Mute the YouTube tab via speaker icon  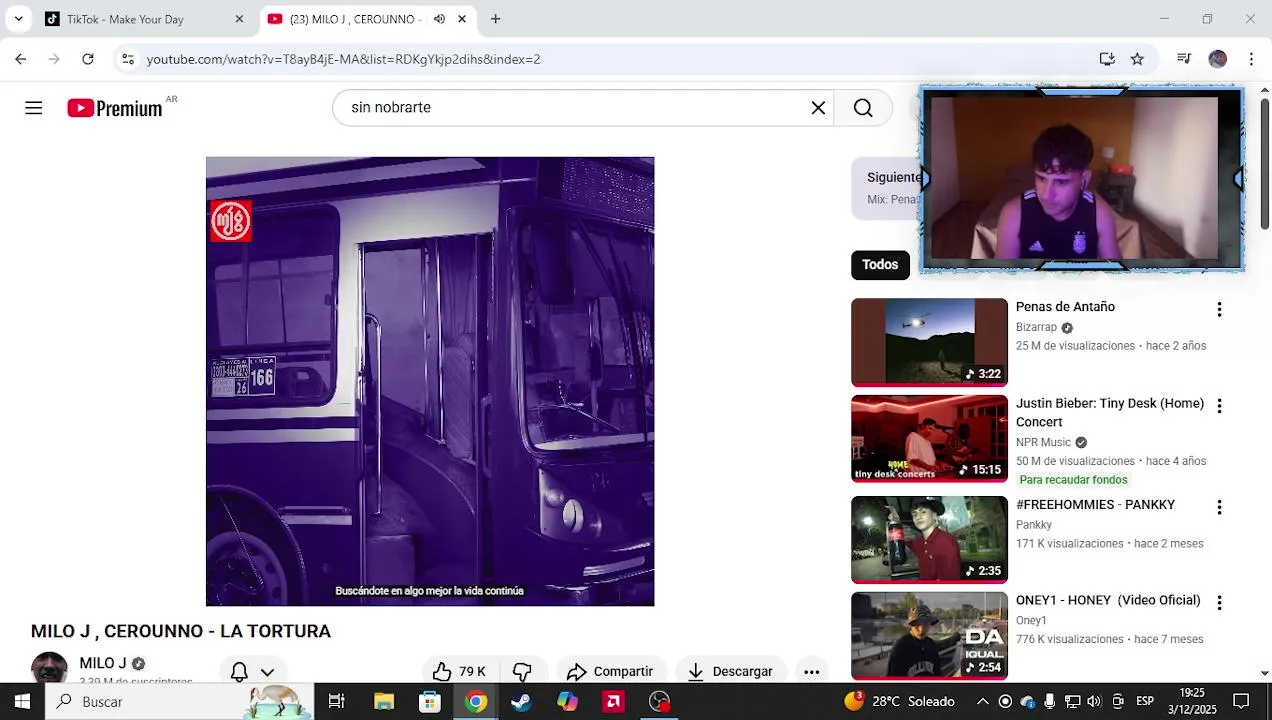[x=439, y=19]
